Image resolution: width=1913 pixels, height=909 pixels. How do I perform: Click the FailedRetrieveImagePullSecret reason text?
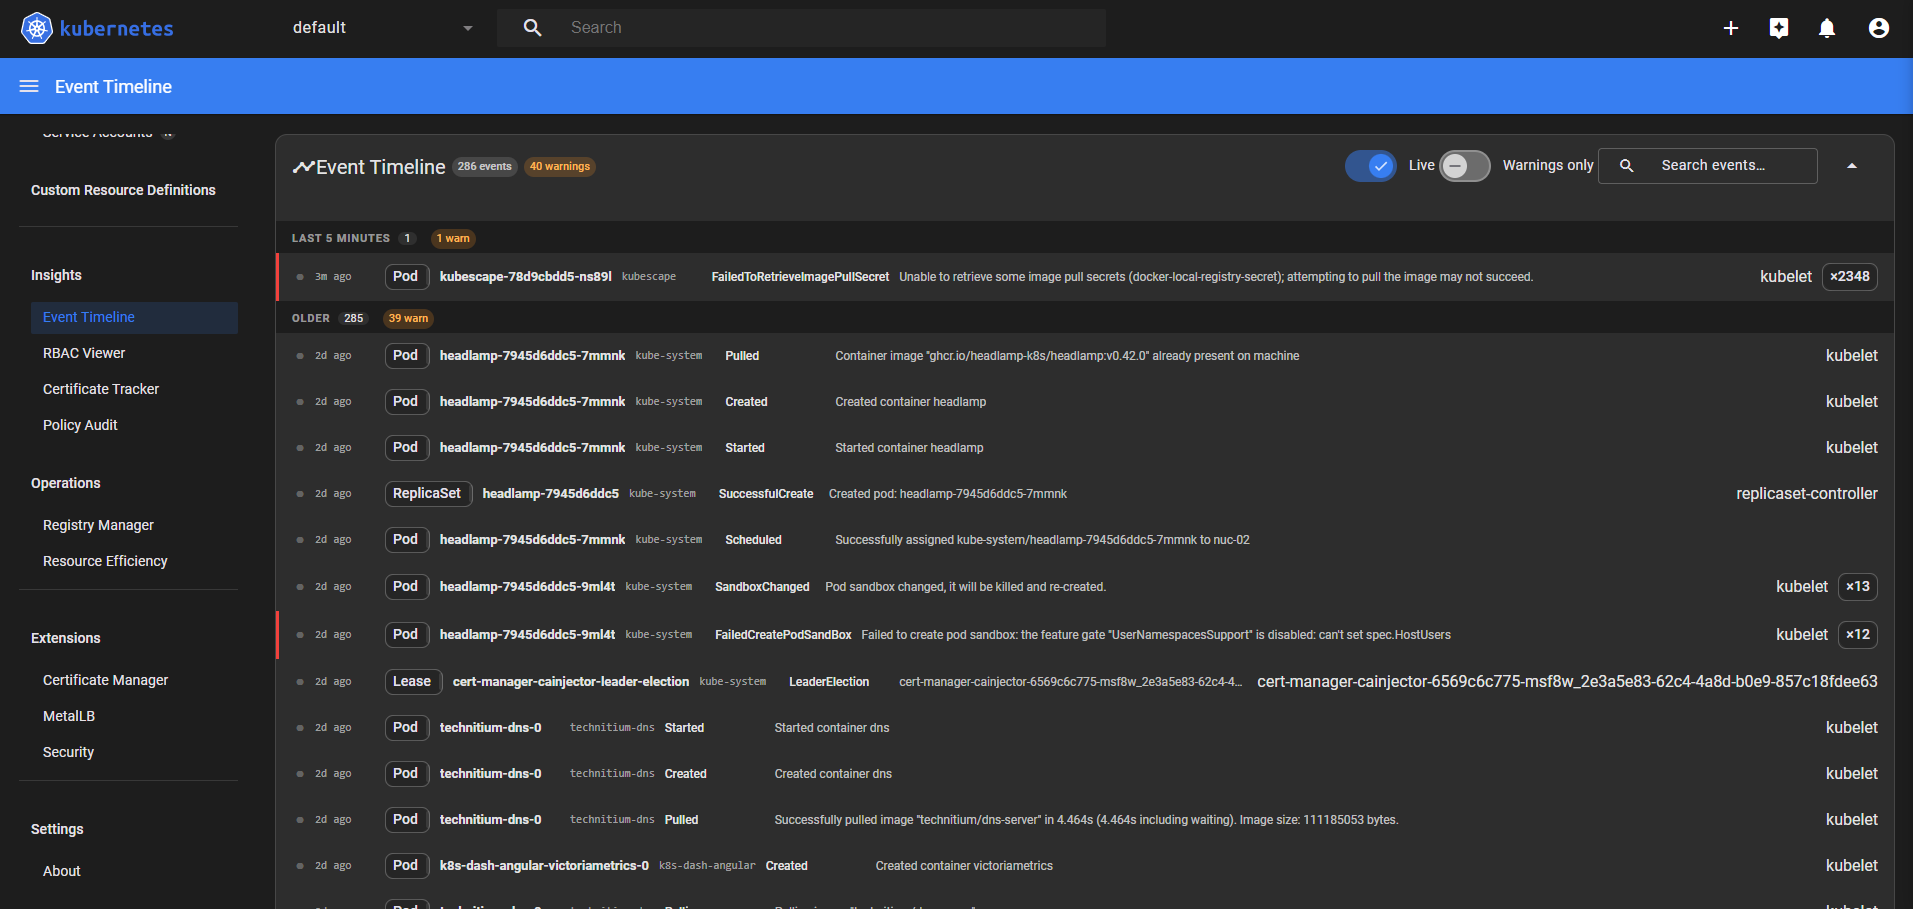[x=800, y=277]
